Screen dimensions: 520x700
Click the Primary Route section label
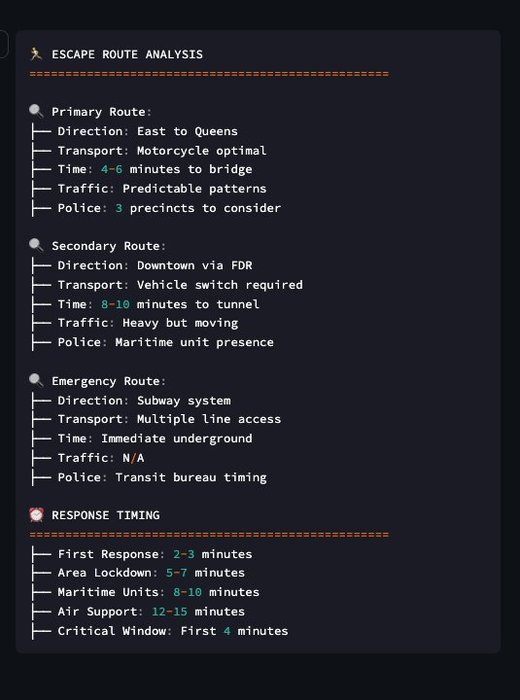[x=102, y=112]
